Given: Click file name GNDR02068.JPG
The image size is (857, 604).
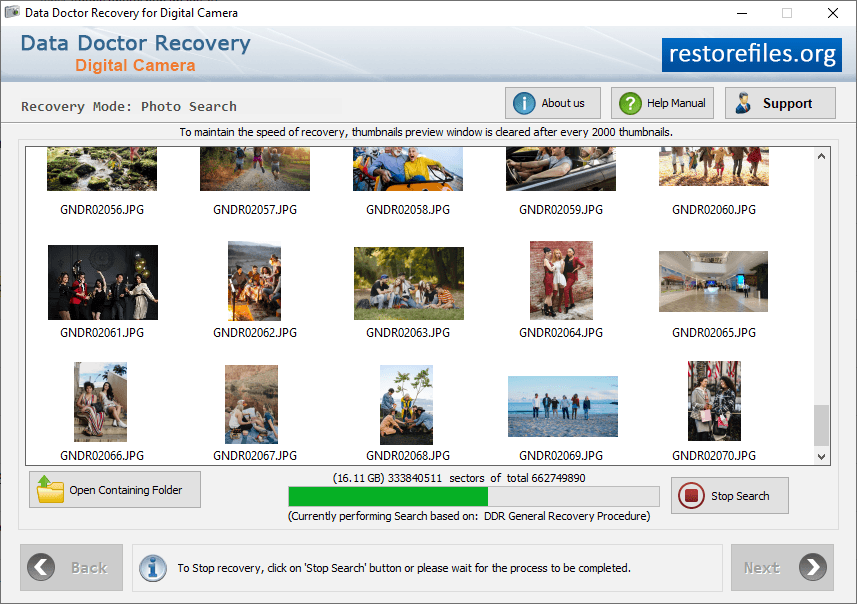Looking at the screenshot, I should [408, 456].
